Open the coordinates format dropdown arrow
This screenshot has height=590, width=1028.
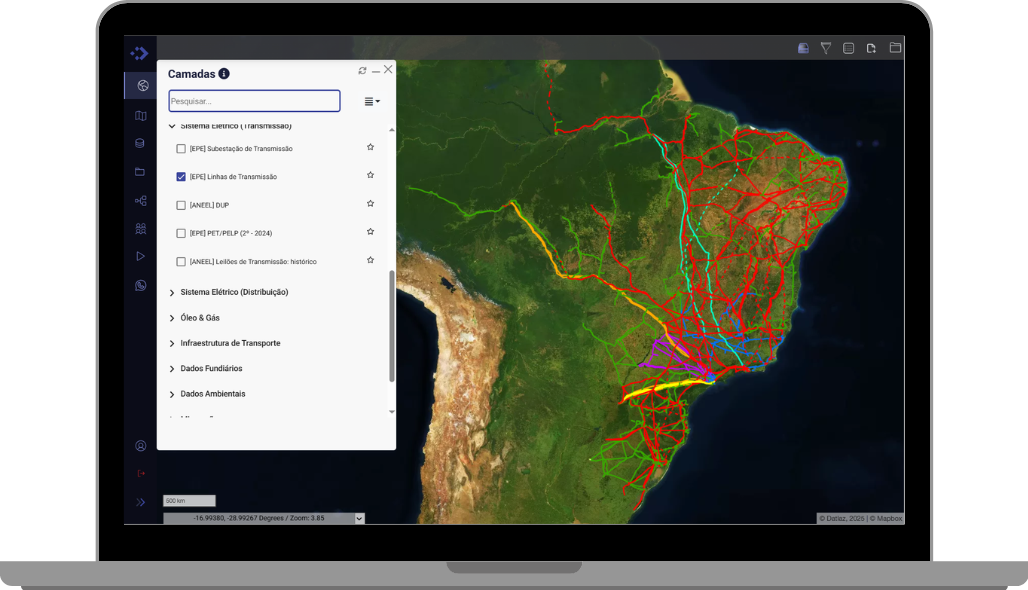(x=359, y=519)
